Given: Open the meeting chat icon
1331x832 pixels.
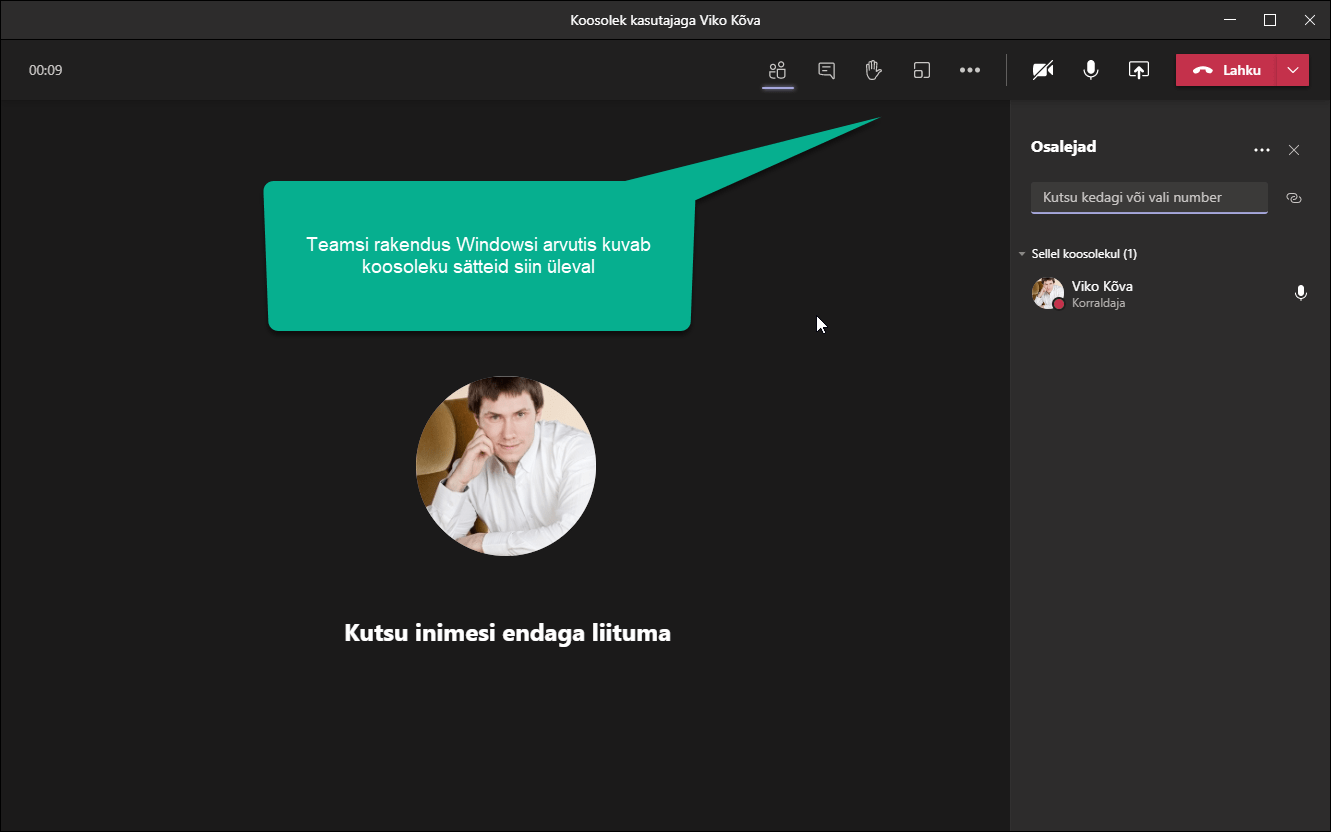Looking at the screenshot, I should click(x=826, y=70).
